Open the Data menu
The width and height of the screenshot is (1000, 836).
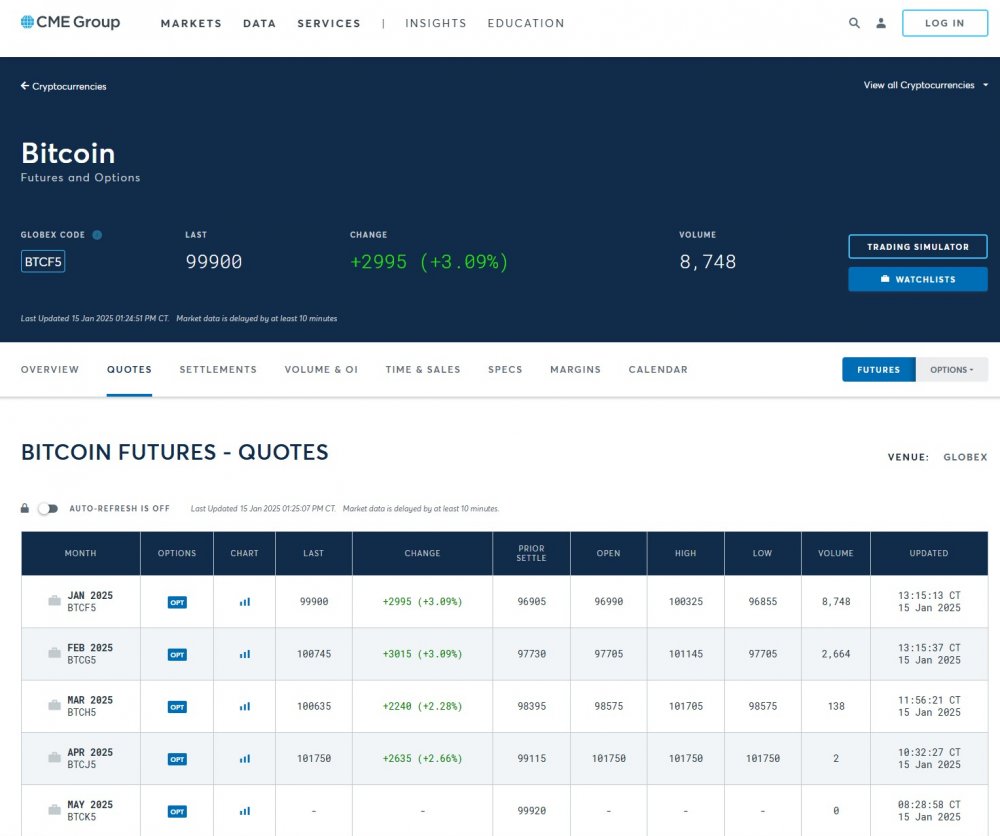point(260,24)
